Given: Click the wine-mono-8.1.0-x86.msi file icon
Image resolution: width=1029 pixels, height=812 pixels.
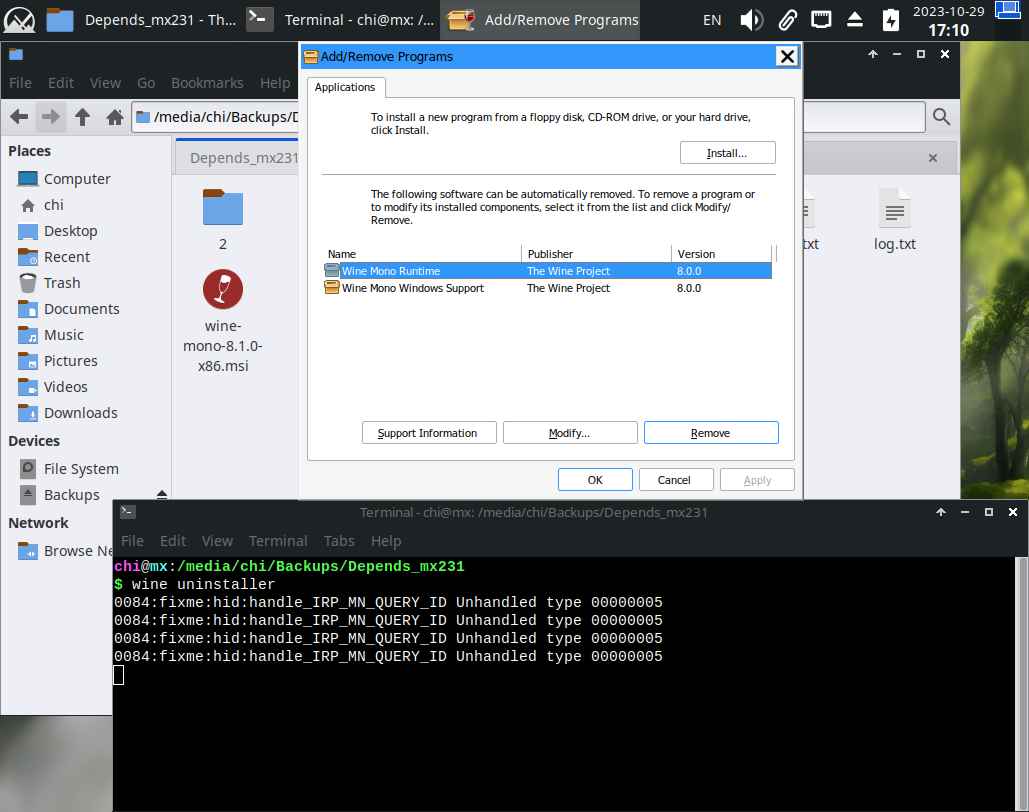Looking at the screenshot, I should [222, 290].
